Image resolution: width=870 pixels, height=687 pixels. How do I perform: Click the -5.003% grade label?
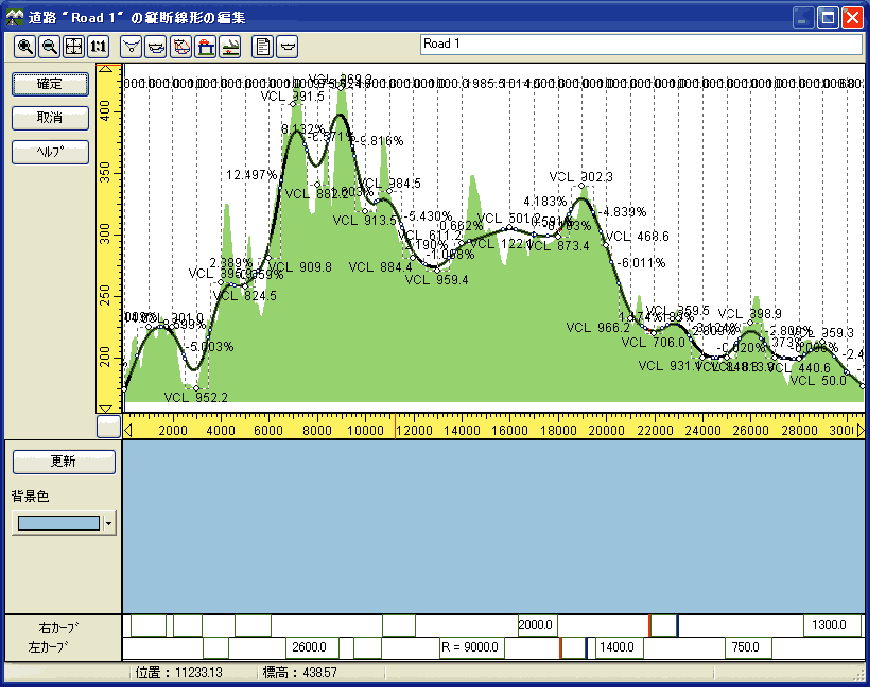(209, 347)
